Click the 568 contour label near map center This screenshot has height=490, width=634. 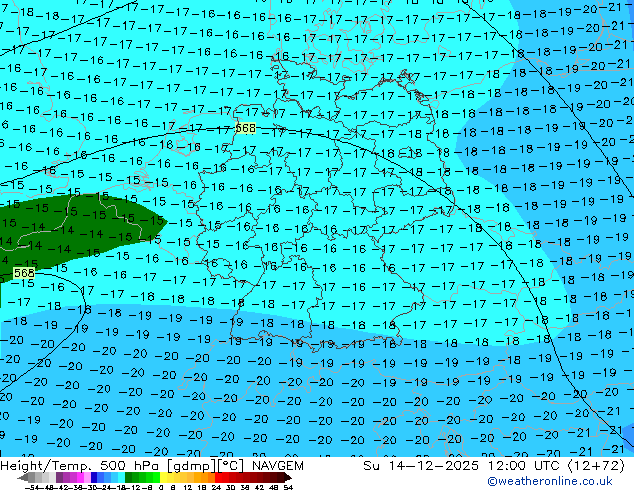[x=245, y=128]
